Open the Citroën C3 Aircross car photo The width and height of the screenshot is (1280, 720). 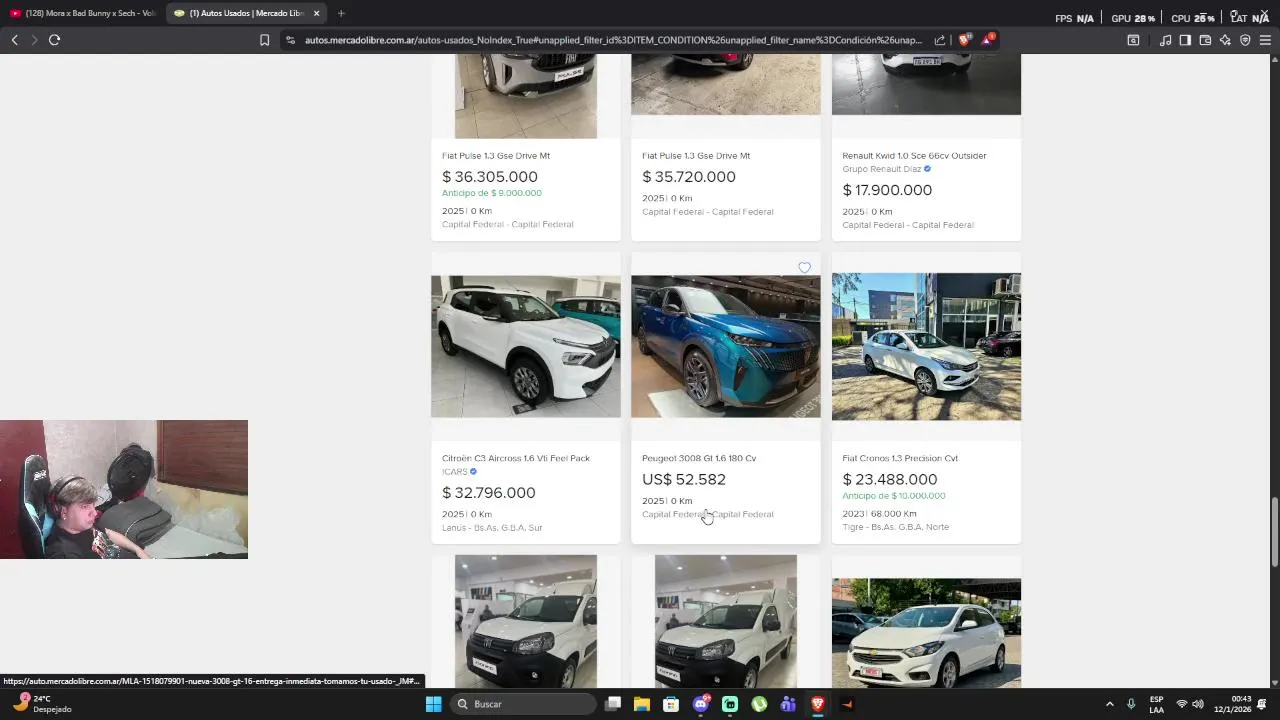pyautogui.click(x=526, y=346)
